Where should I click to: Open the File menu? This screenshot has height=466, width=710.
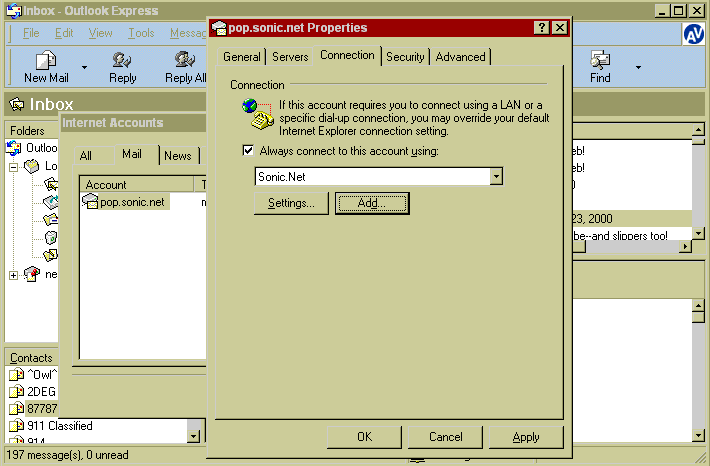pos(31,33)
